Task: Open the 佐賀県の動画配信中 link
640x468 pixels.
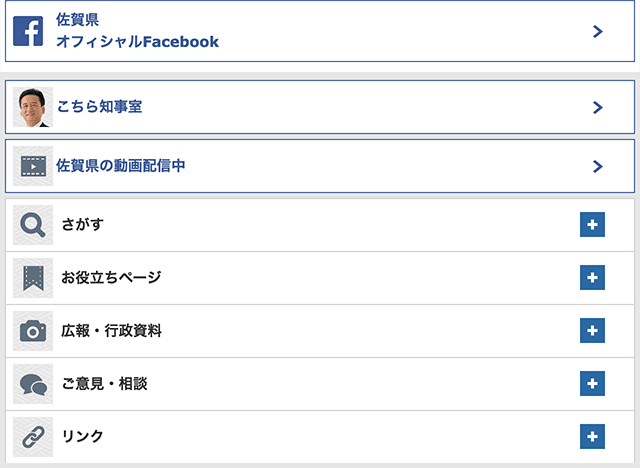Action: (x=122, y=166)
